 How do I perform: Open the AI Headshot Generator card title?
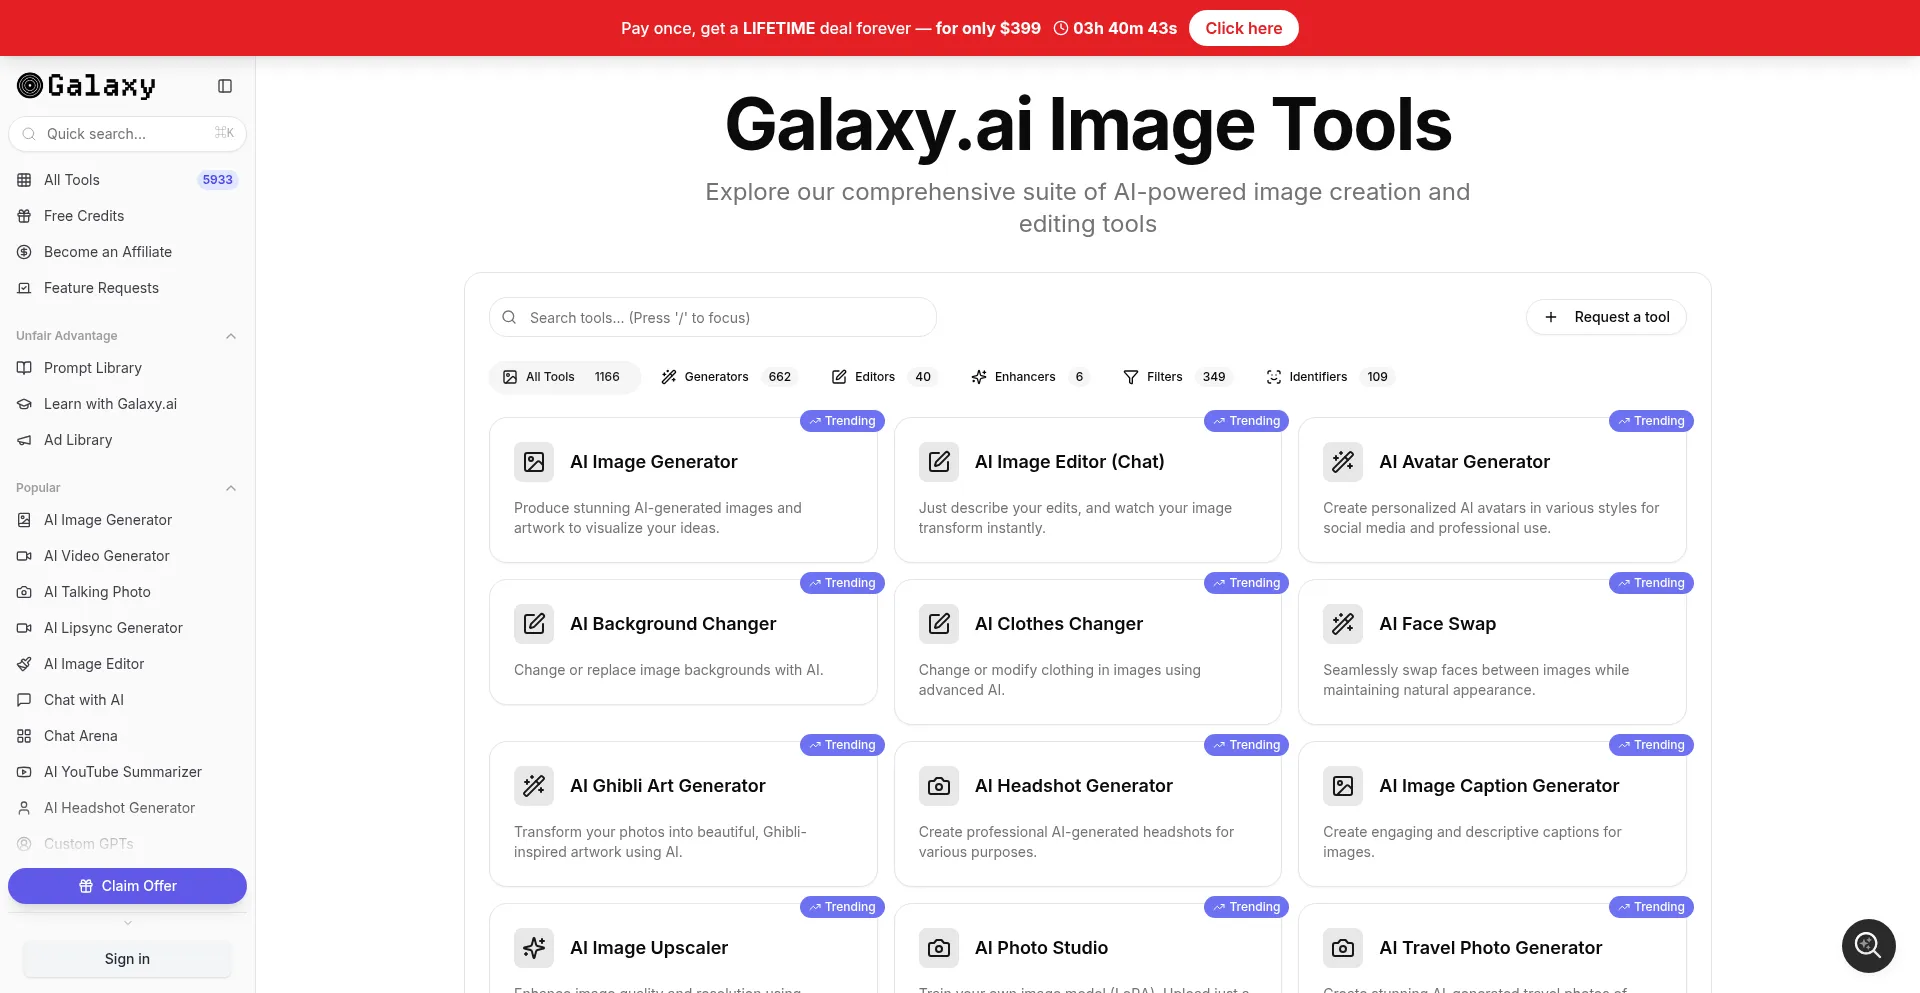1073,786
